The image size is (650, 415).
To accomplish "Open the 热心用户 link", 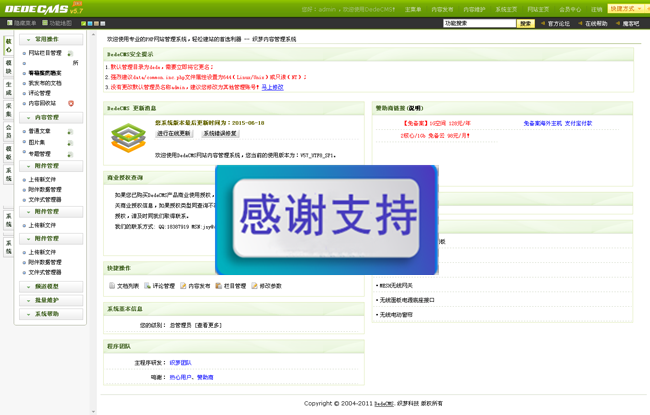I will (x=180, y=377).
